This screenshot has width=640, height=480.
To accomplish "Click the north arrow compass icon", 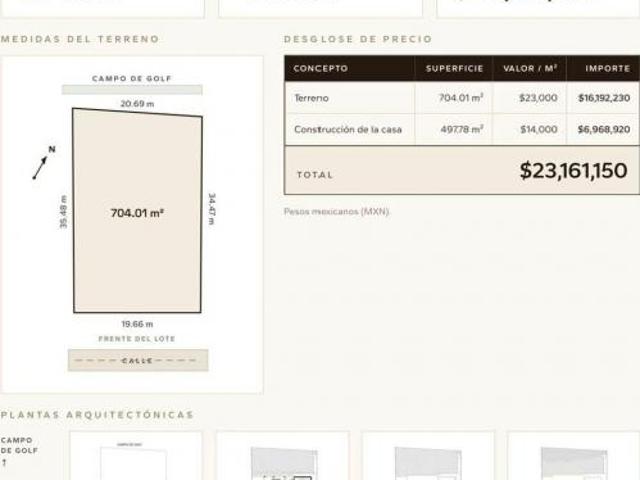I will pos(44,162).
